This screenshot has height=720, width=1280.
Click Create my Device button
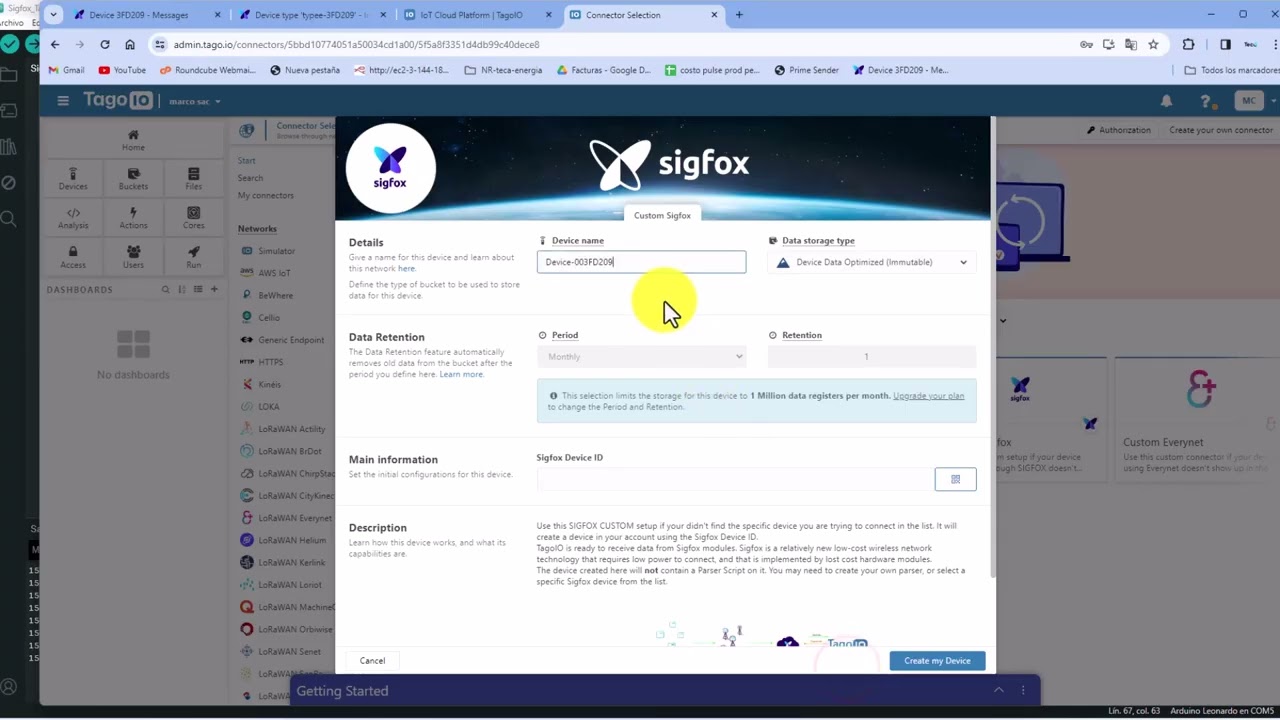coord(937,660)
